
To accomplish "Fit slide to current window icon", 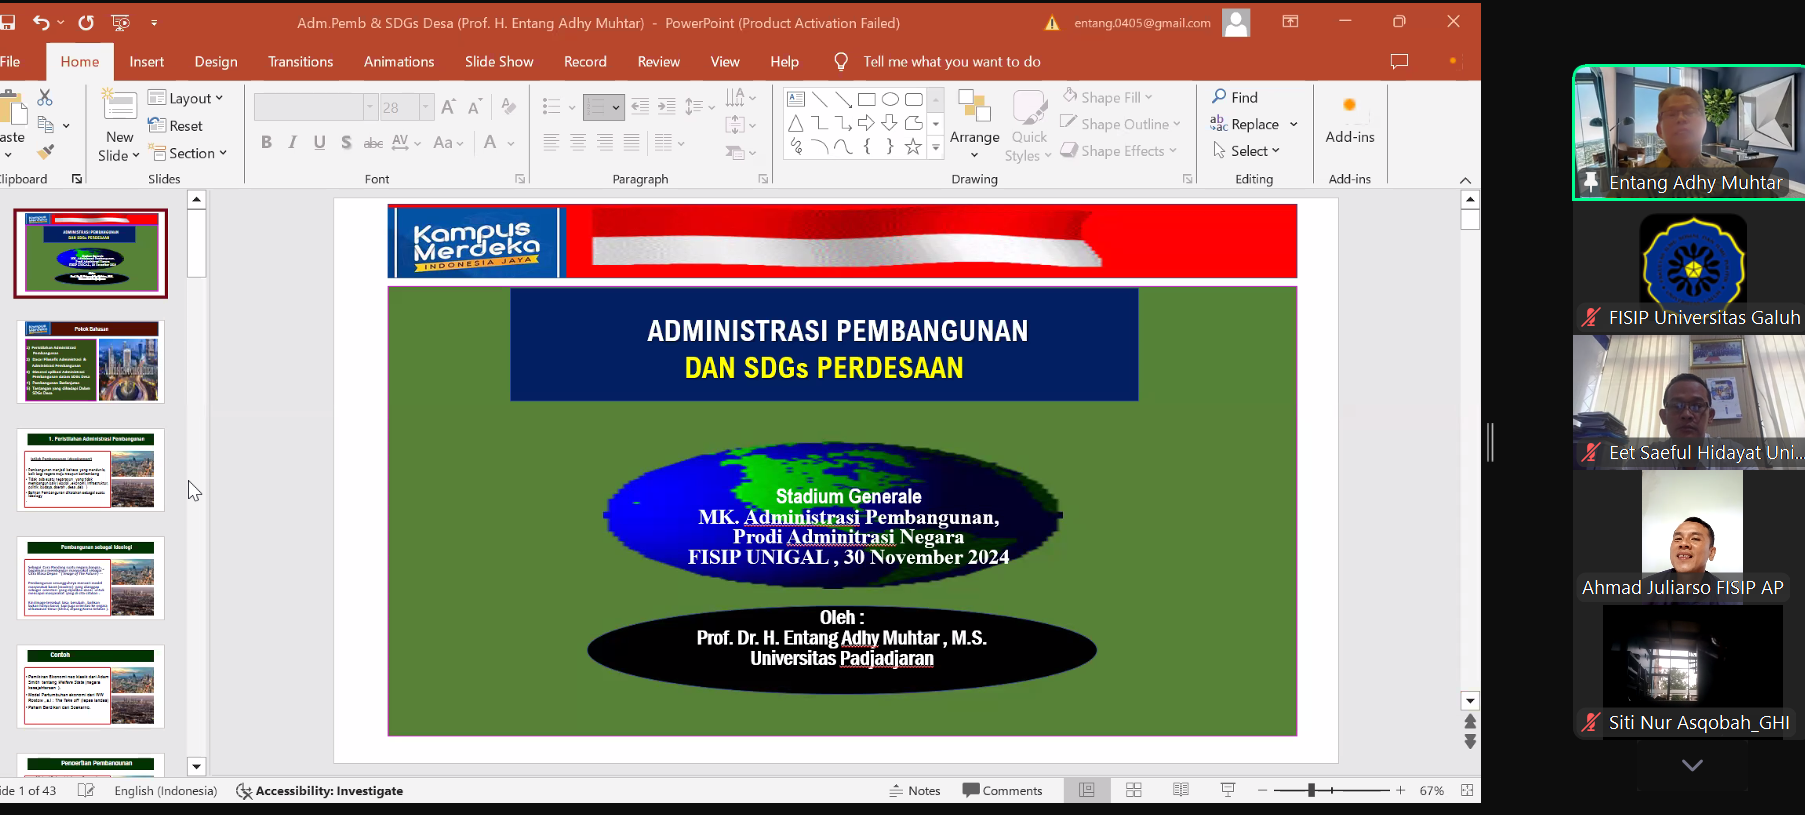I will point(1467,790).
